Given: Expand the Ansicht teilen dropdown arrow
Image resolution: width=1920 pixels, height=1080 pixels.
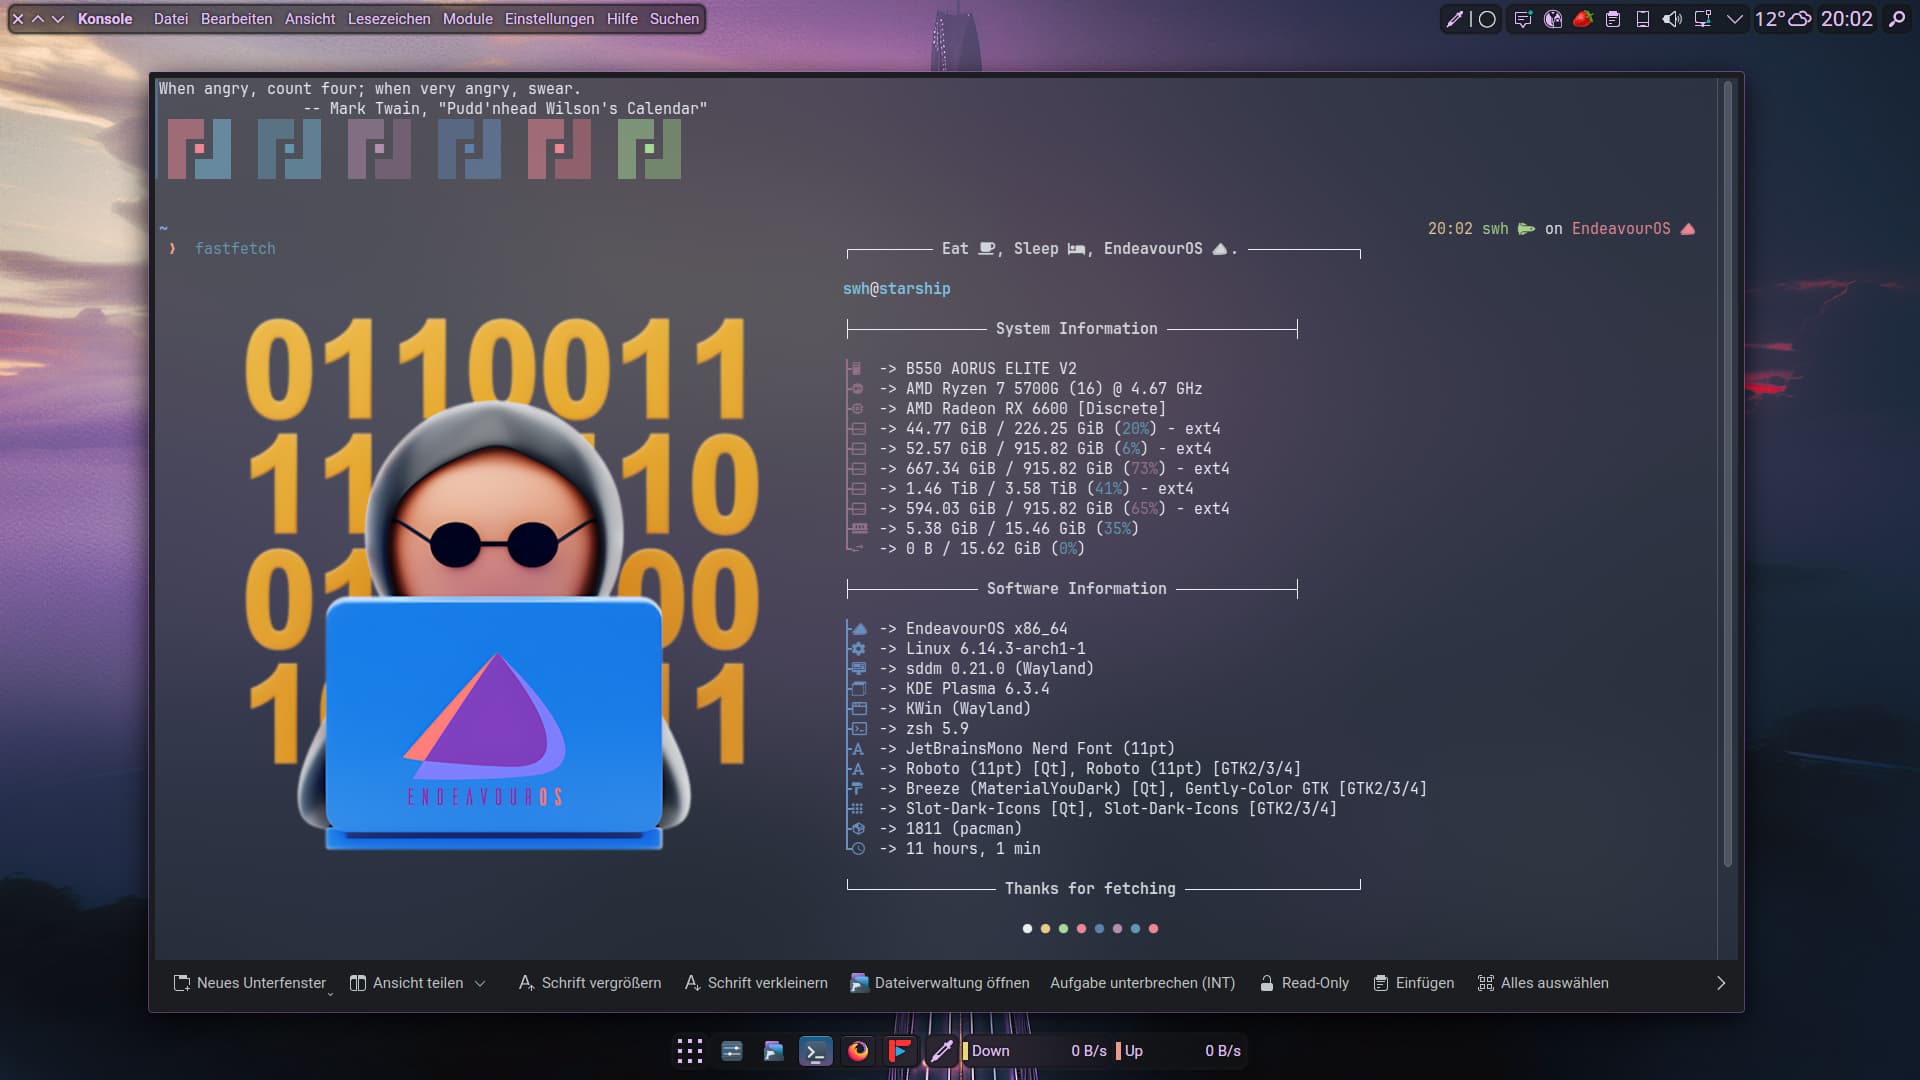Looking at the screenshot, I should 480,984.
